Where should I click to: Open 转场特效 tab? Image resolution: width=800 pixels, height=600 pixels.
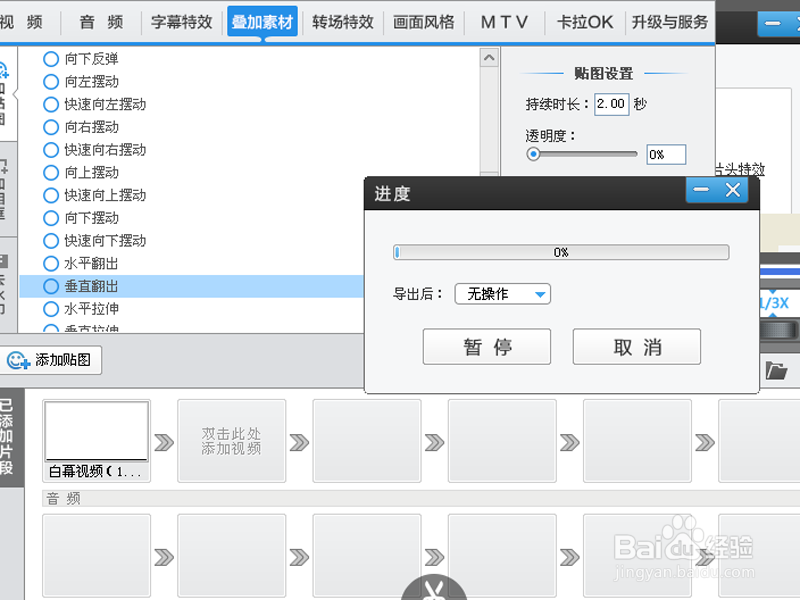pos(343,22)
